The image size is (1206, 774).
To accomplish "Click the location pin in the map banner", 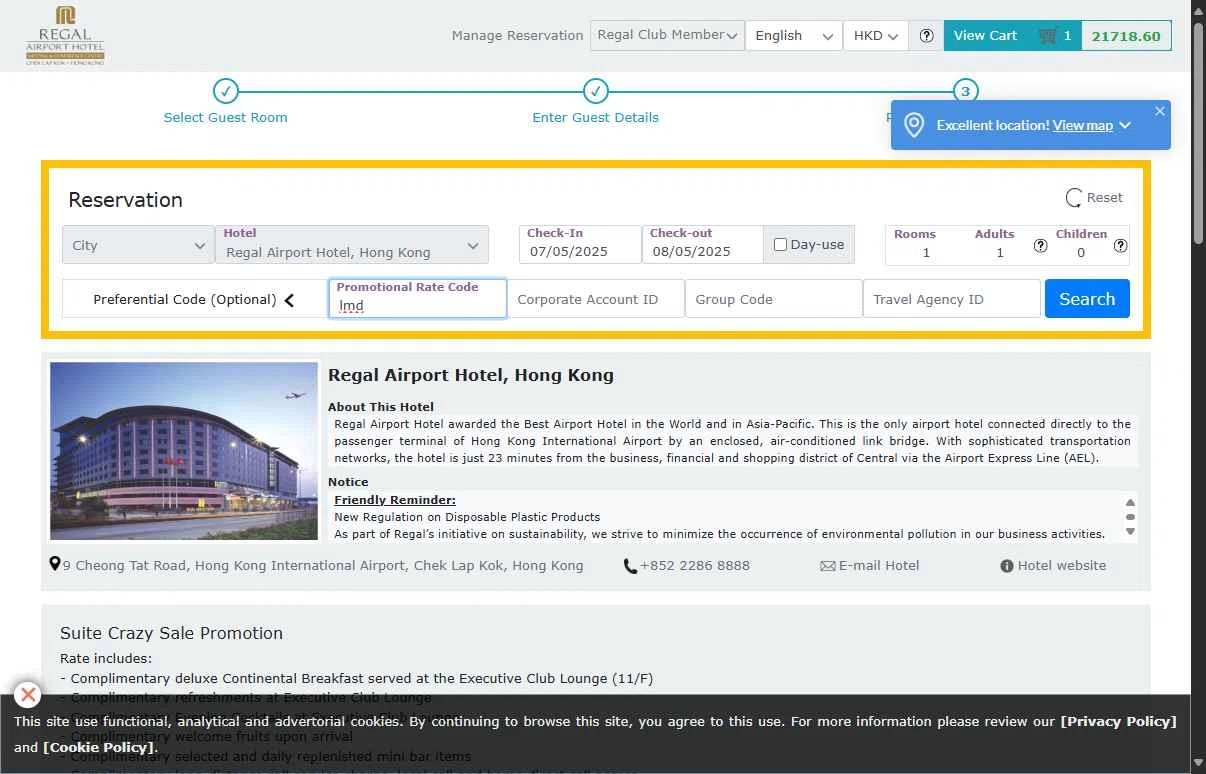I will pos(914,125).
